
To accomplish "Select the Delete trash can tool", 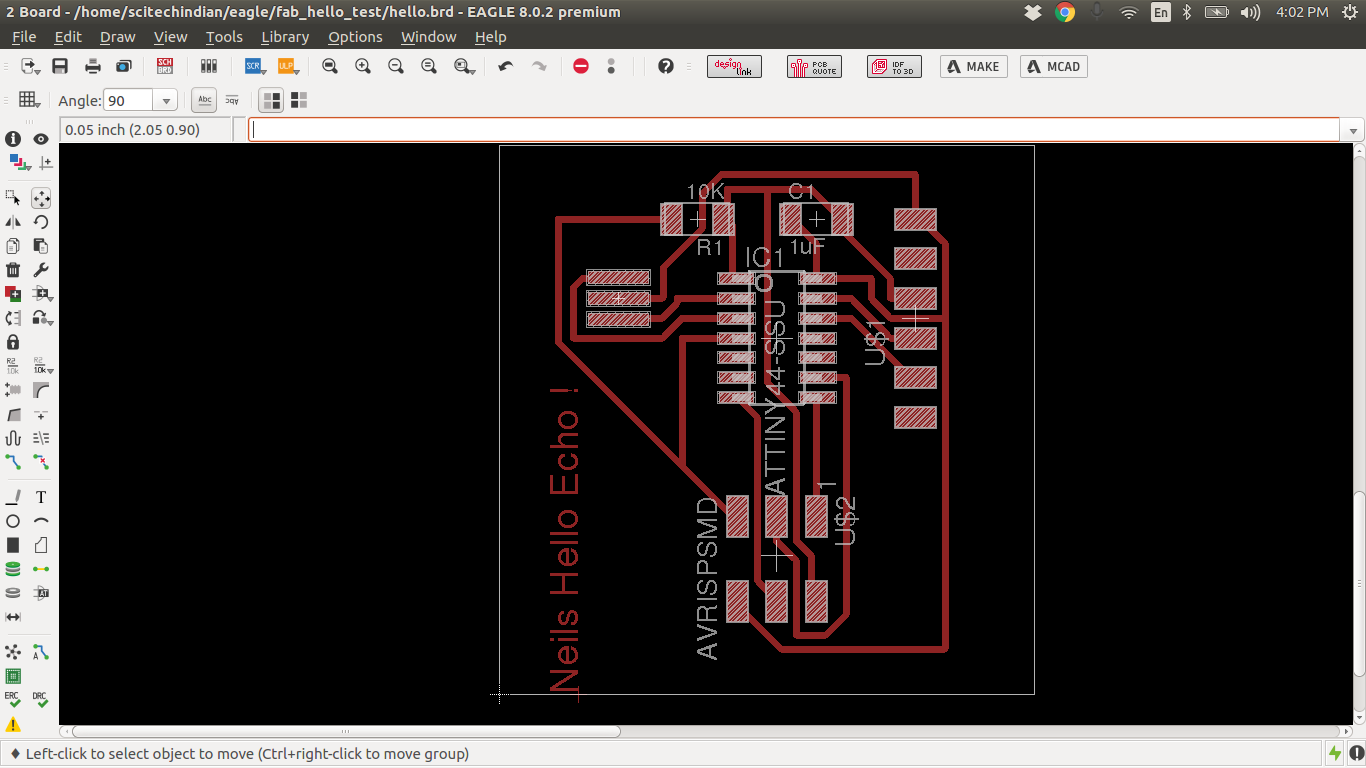I will point(13,270).
